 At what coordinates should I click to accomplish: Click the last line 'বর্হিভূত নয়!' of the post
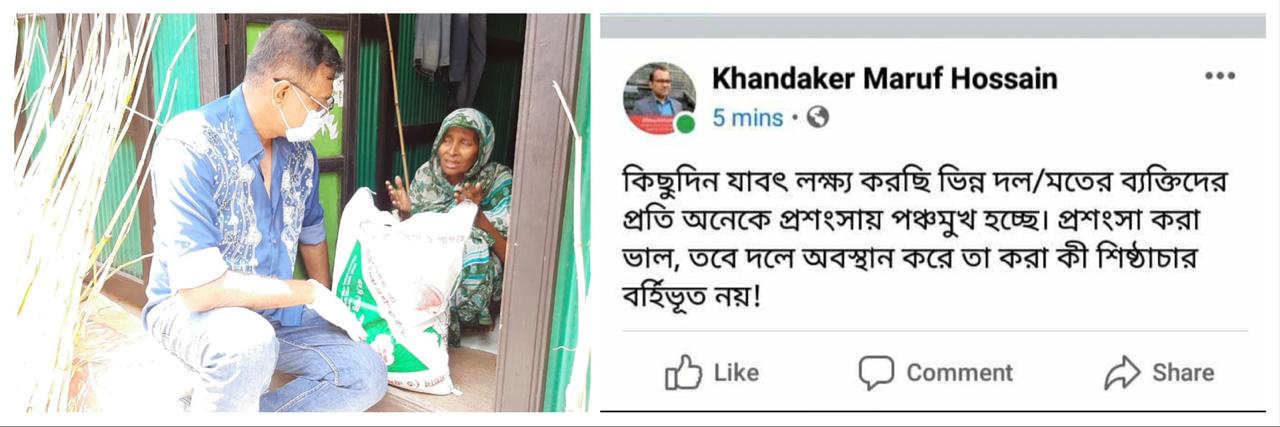(x=692, y=298)
